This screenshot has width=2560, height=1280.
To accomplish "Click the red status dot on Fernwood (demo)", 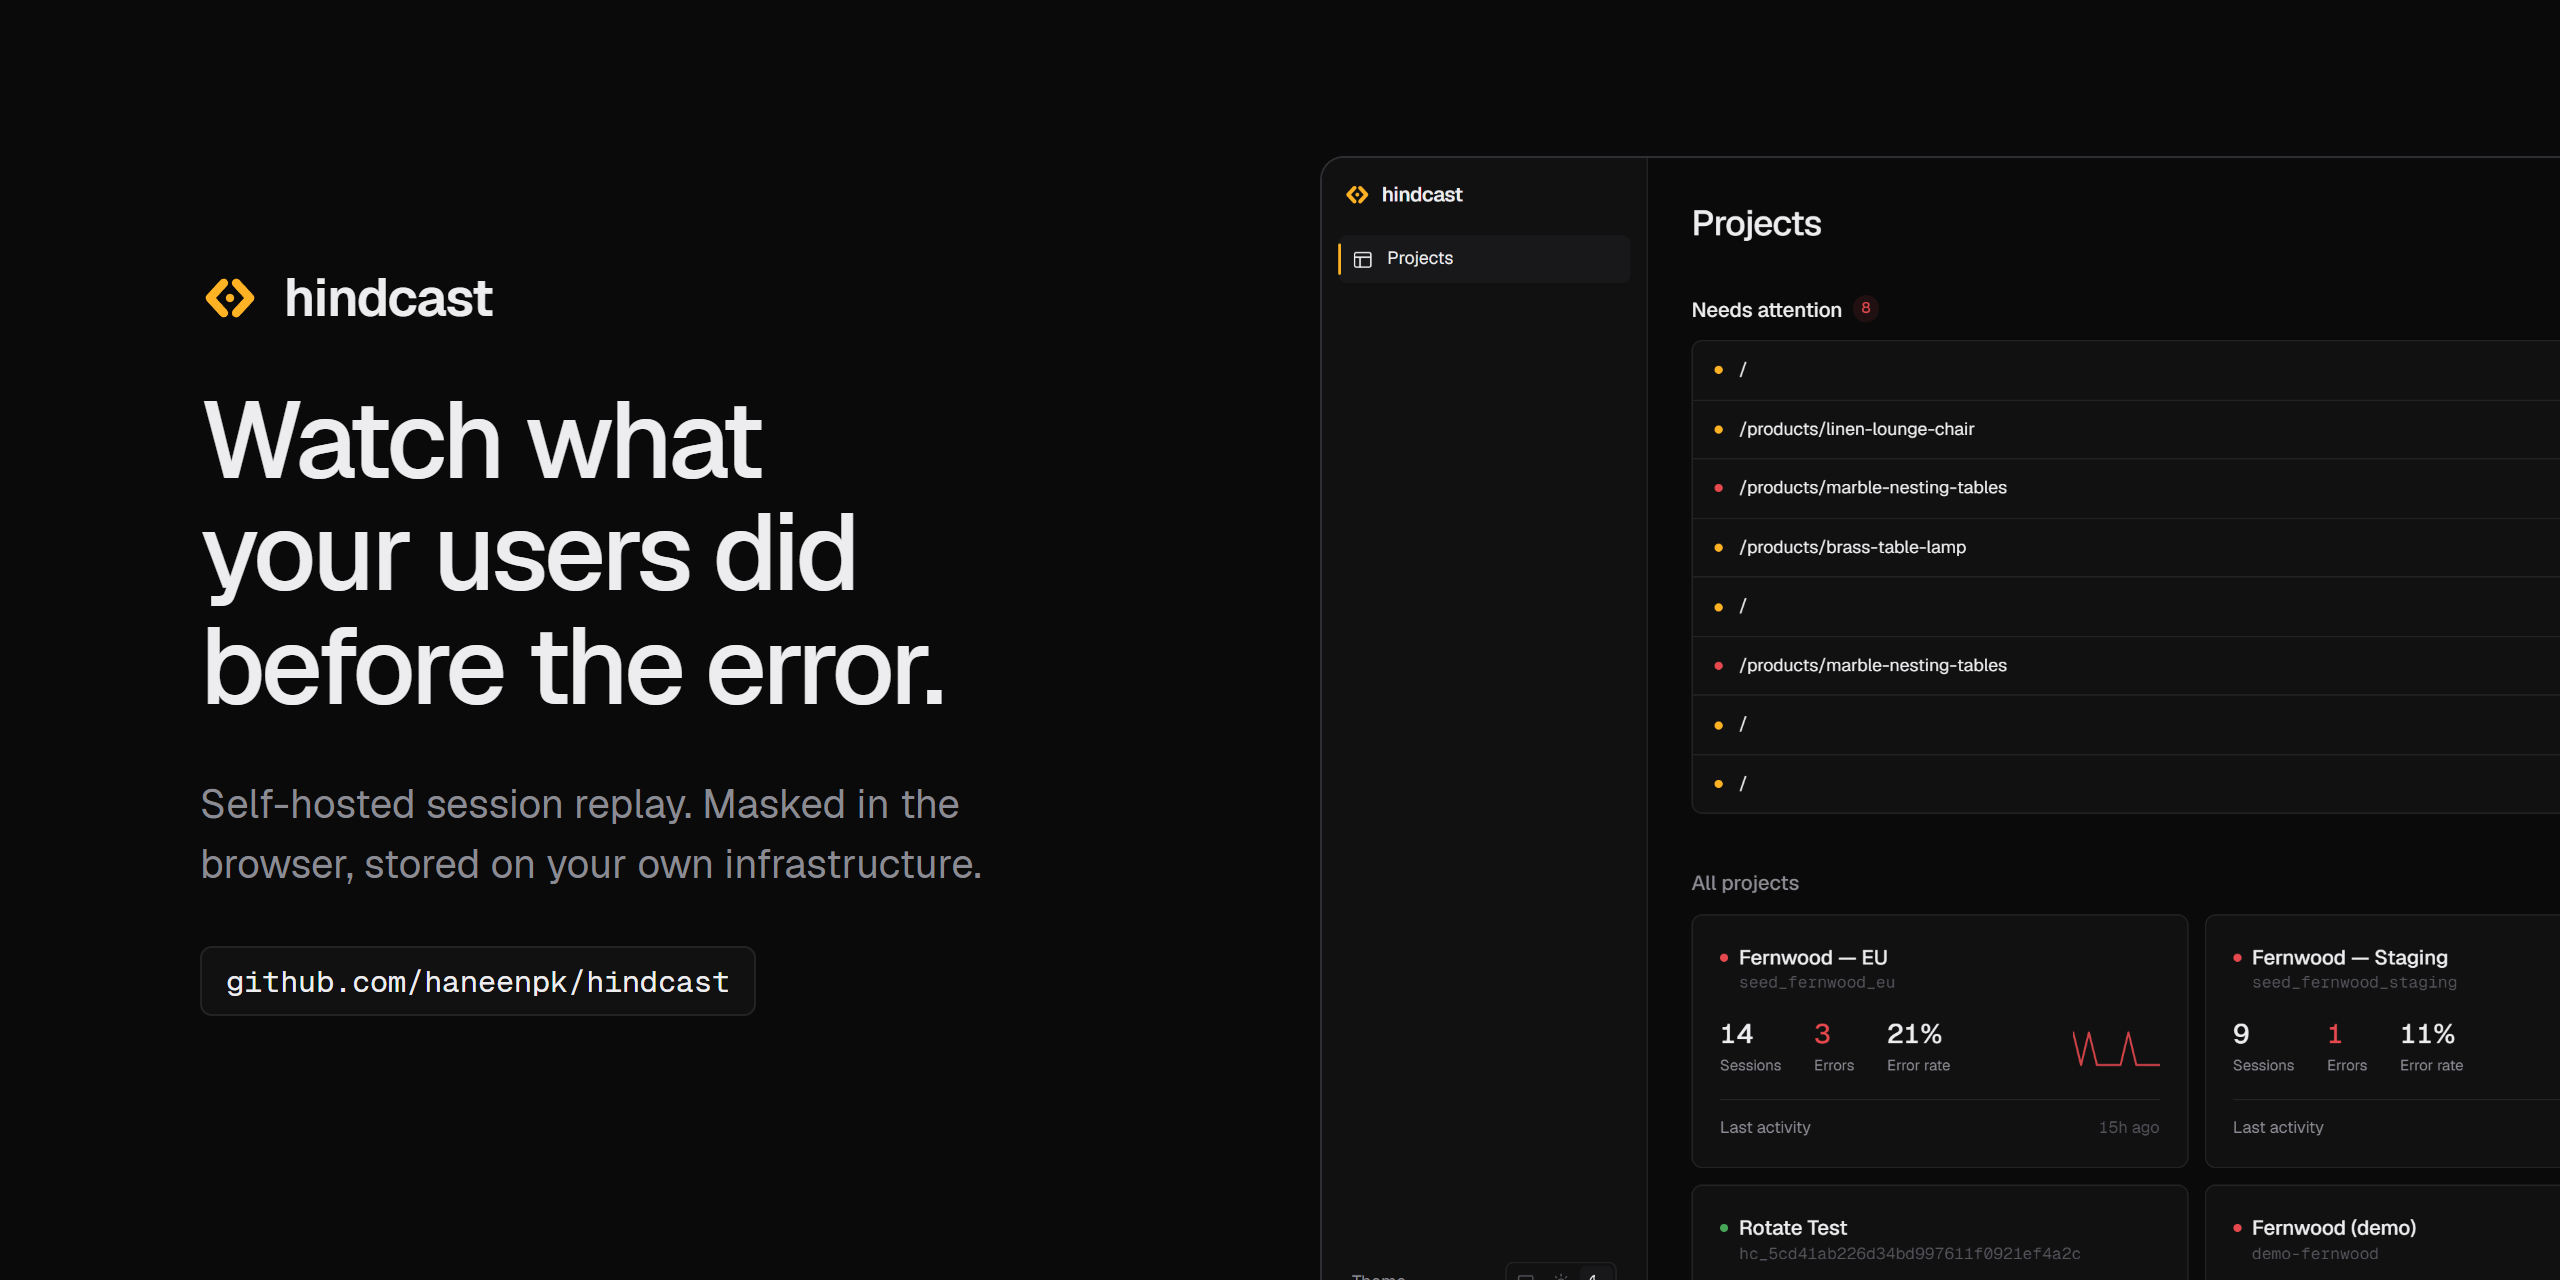I will [x=2237, y=1228].
